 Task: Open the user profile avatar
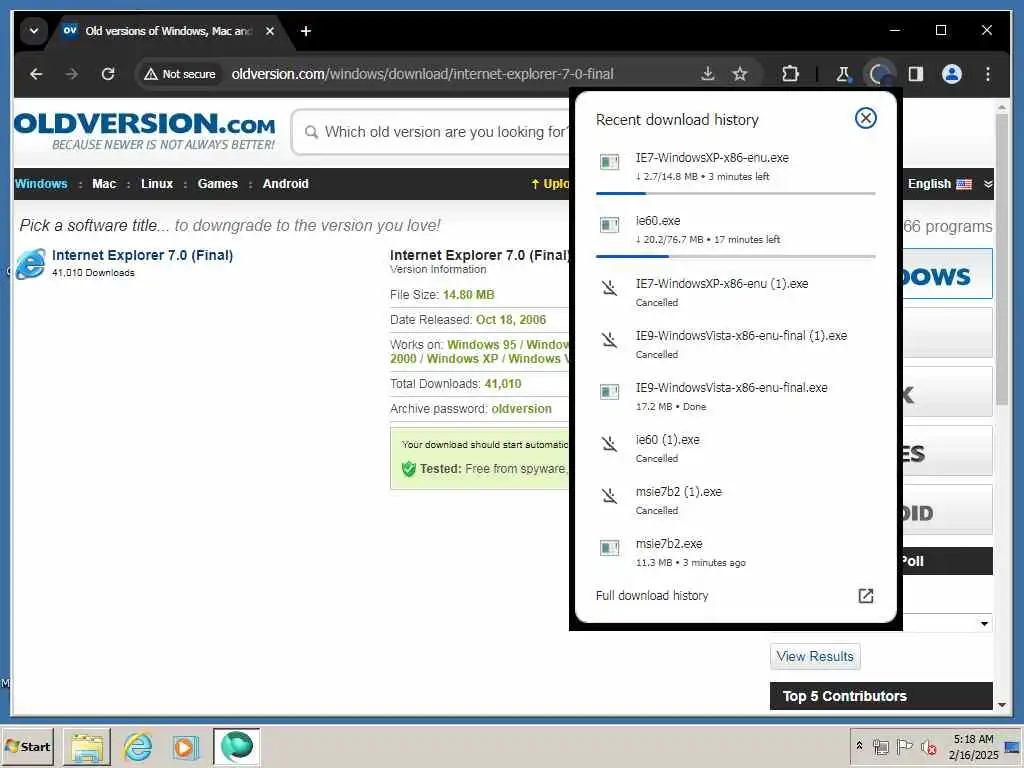tap(952, 74)
